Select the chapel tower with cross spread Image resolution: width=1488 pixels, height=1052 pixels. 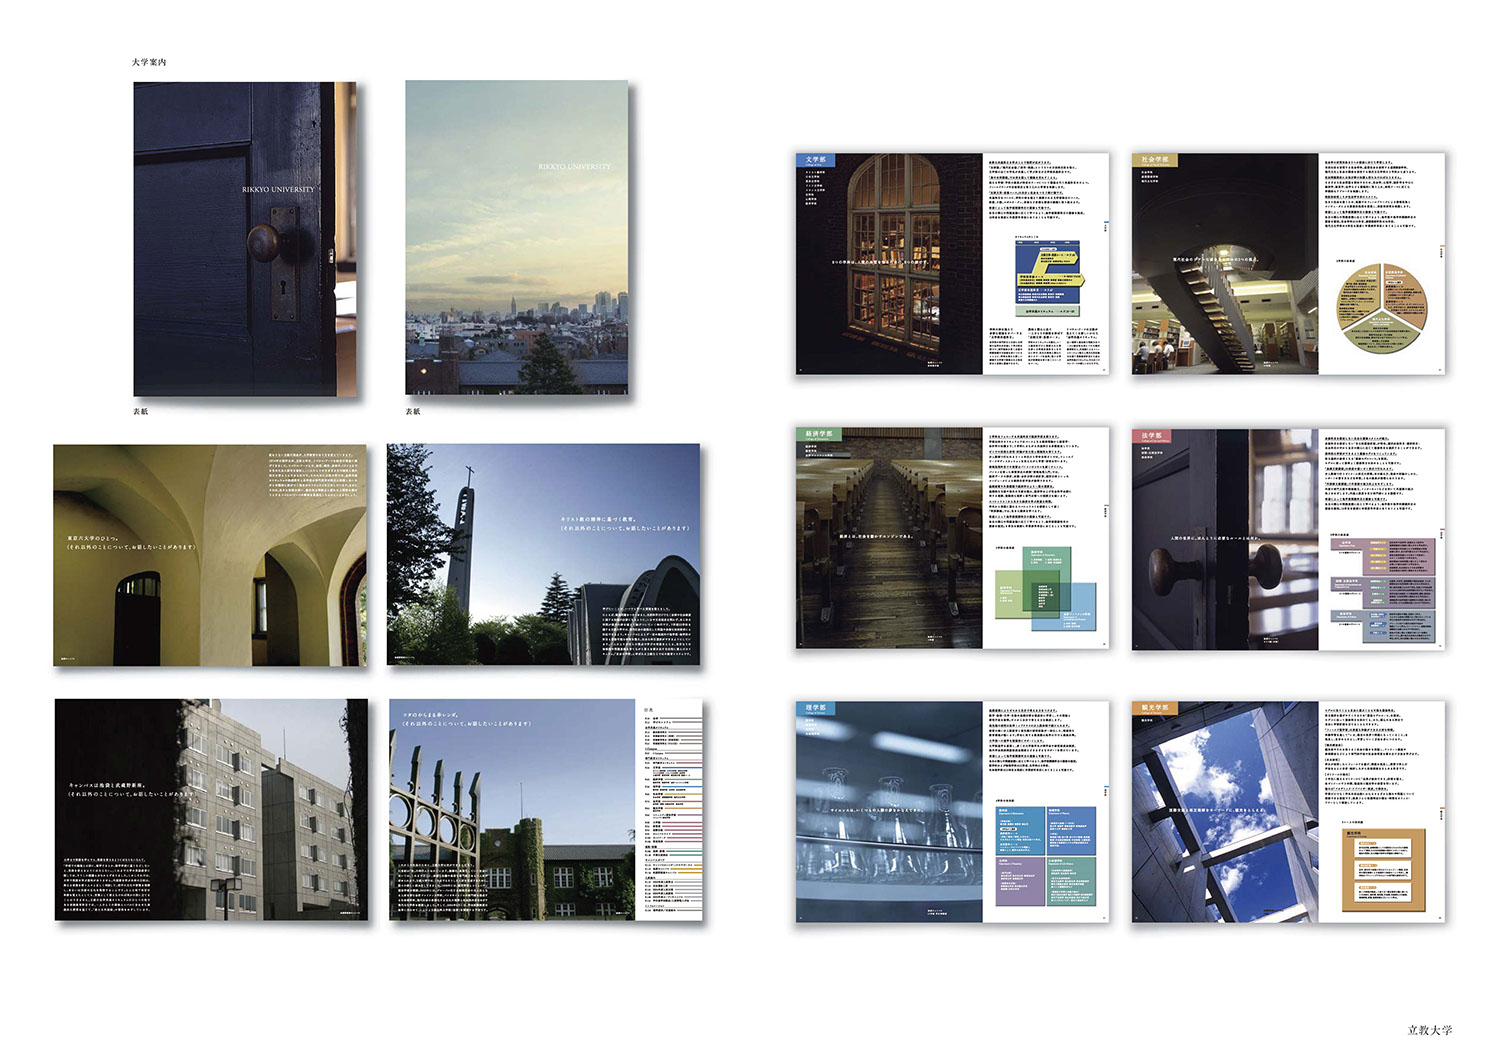click(543, 555)
